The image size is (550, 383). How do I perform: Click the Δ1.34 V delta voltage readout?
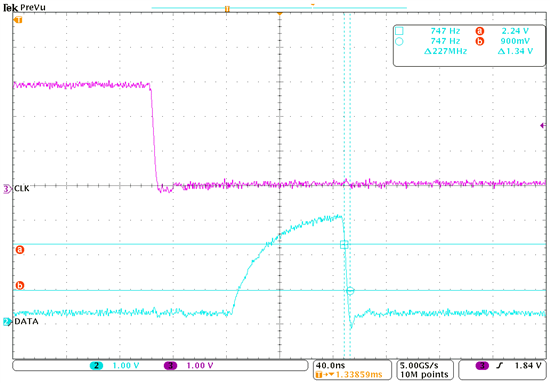tap(515, 51)
